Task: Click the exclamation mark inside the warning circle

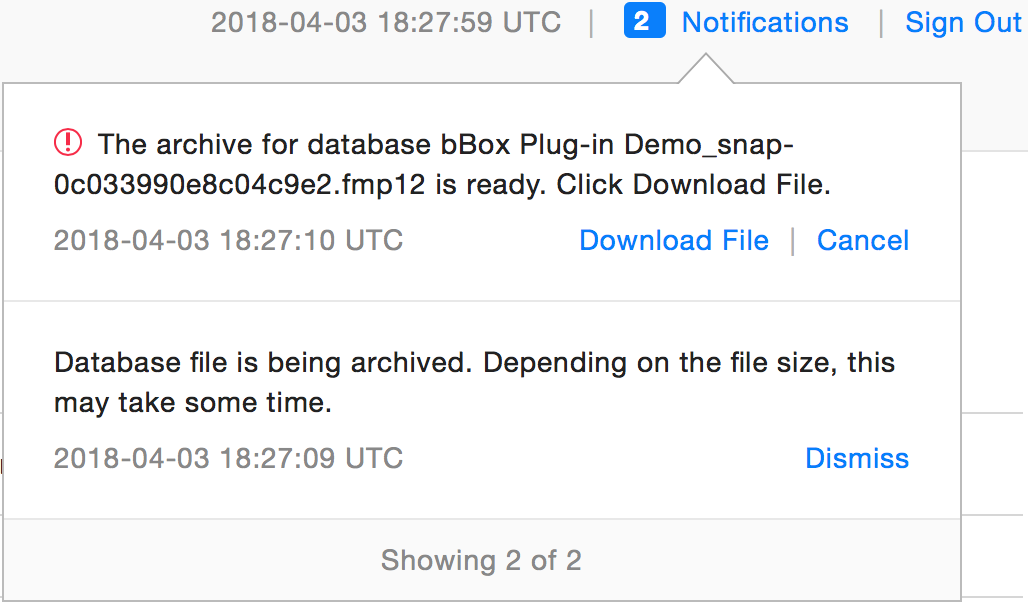Action: coord(66,143)
